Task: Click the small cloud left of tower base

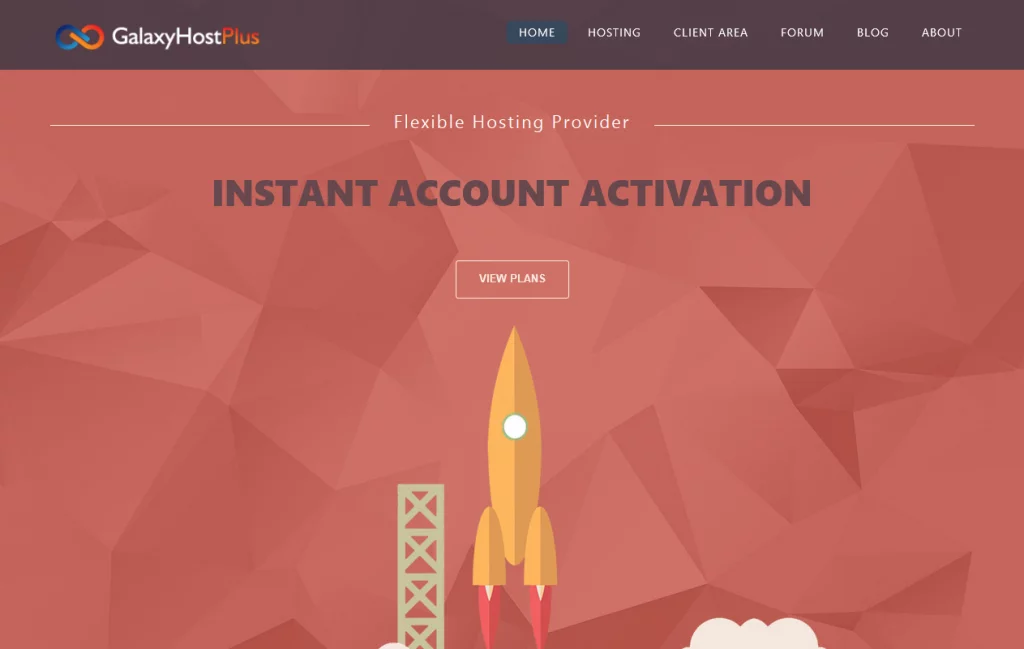Action: point(394,646)
